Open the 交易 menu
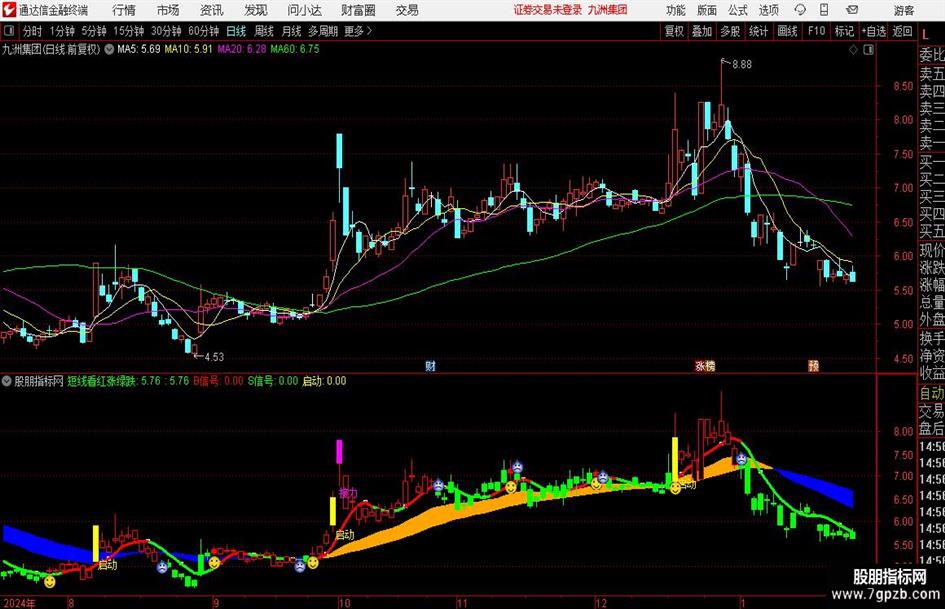The image size is (945, 609). tap(407, 10)
